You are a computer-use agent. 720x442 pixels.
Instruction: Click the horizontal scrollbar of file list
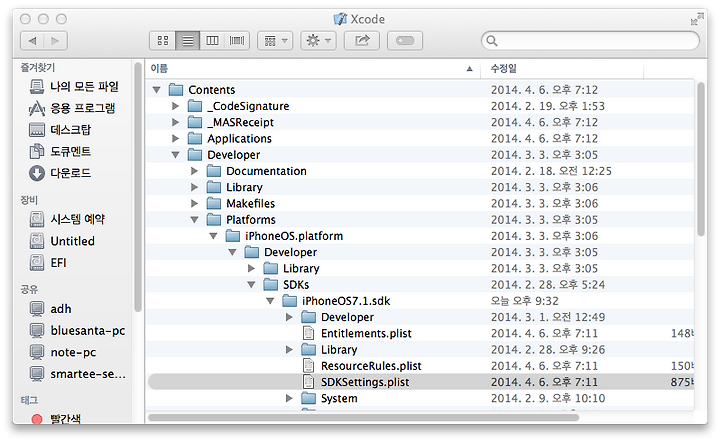363,417
